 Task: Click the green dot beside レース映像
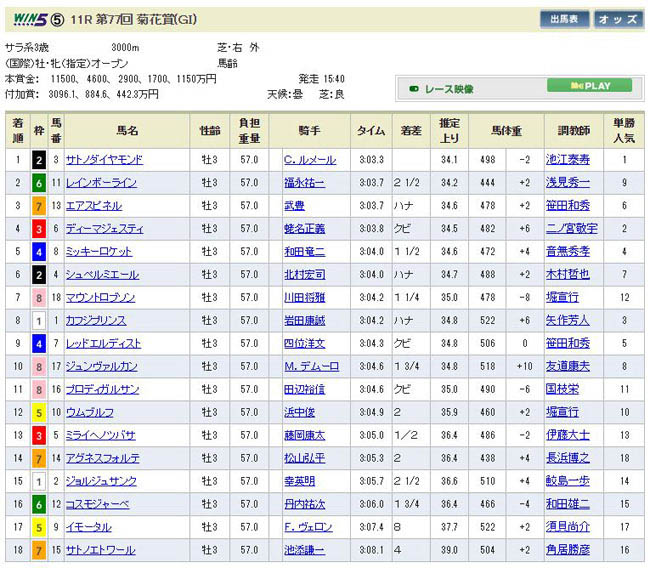click(x=414, y=89)
